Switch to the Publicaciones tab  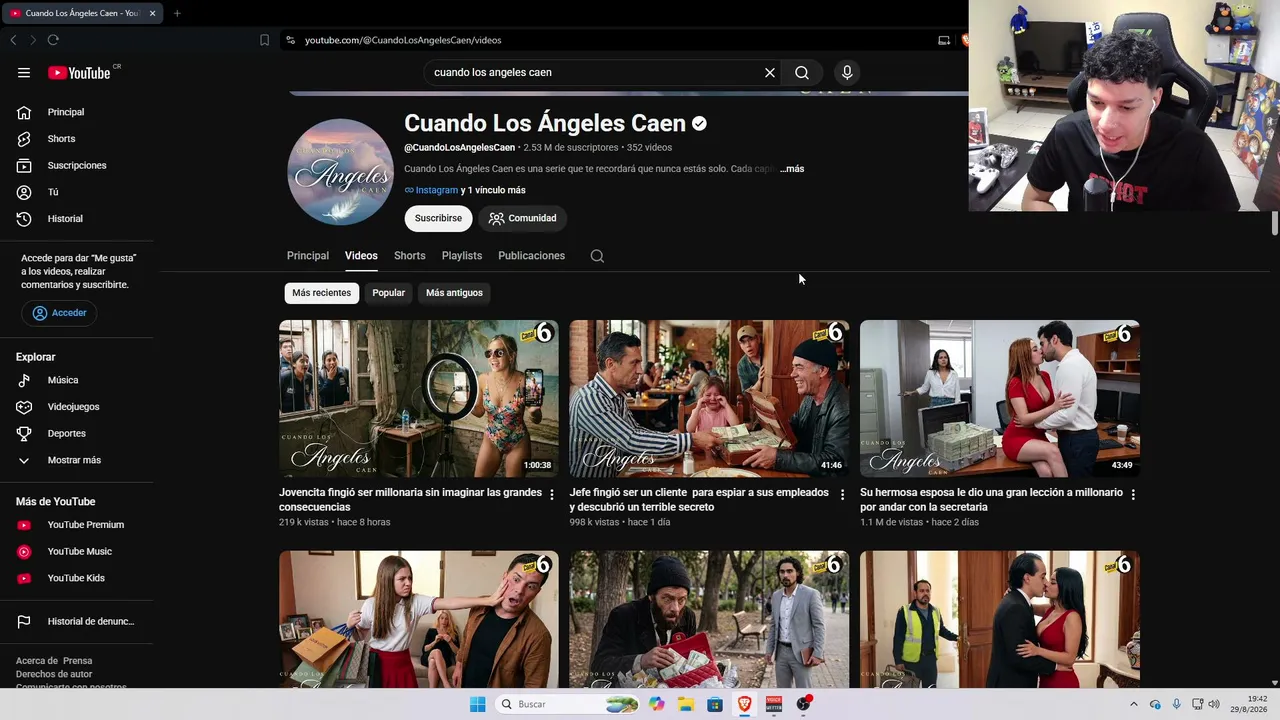coord(532,256)
